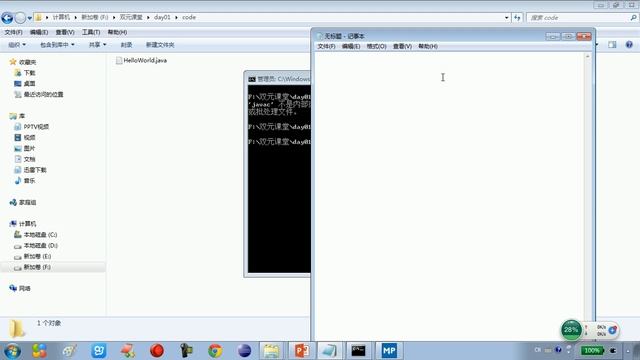Open the recent locations dropdown arrow
This screenshot has width=640, height=360.
29,18
